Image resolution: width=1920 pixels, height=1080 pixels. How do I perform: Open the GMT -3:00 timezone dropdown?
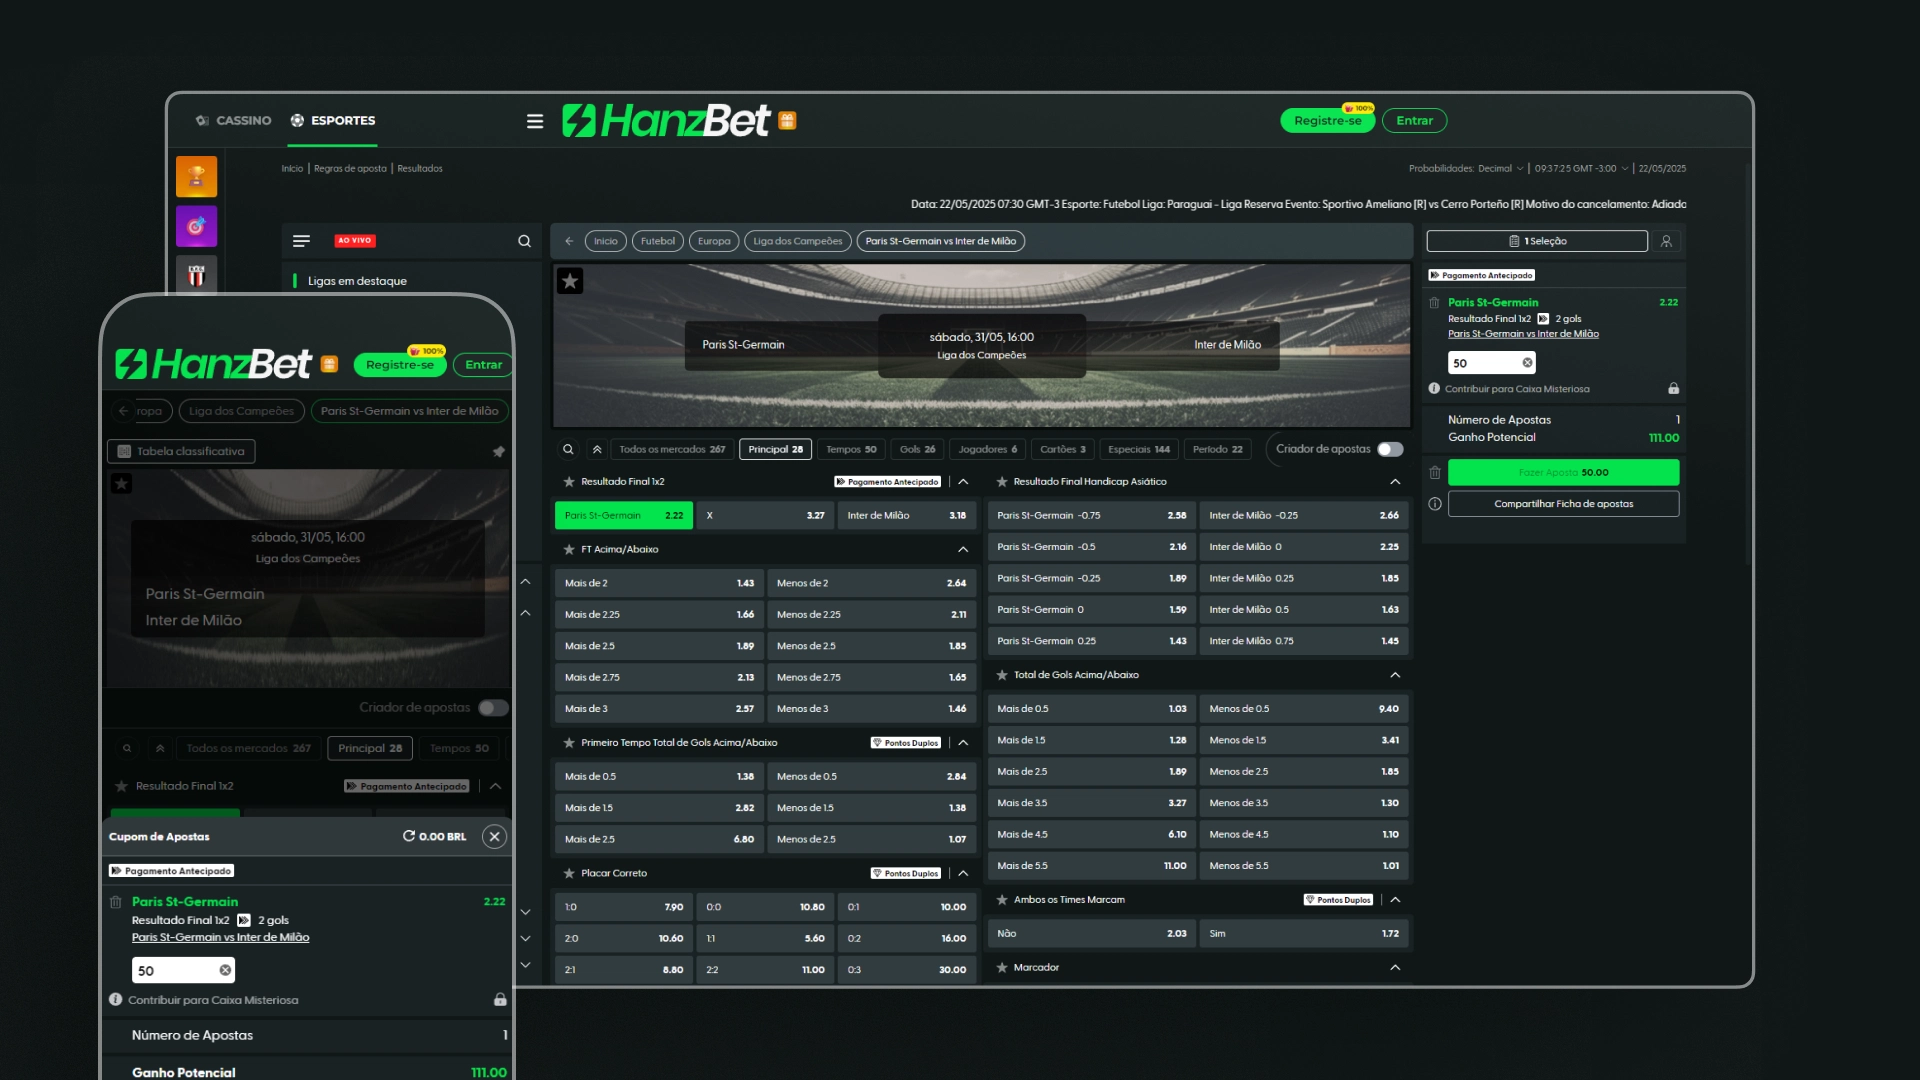[1581, 168]
